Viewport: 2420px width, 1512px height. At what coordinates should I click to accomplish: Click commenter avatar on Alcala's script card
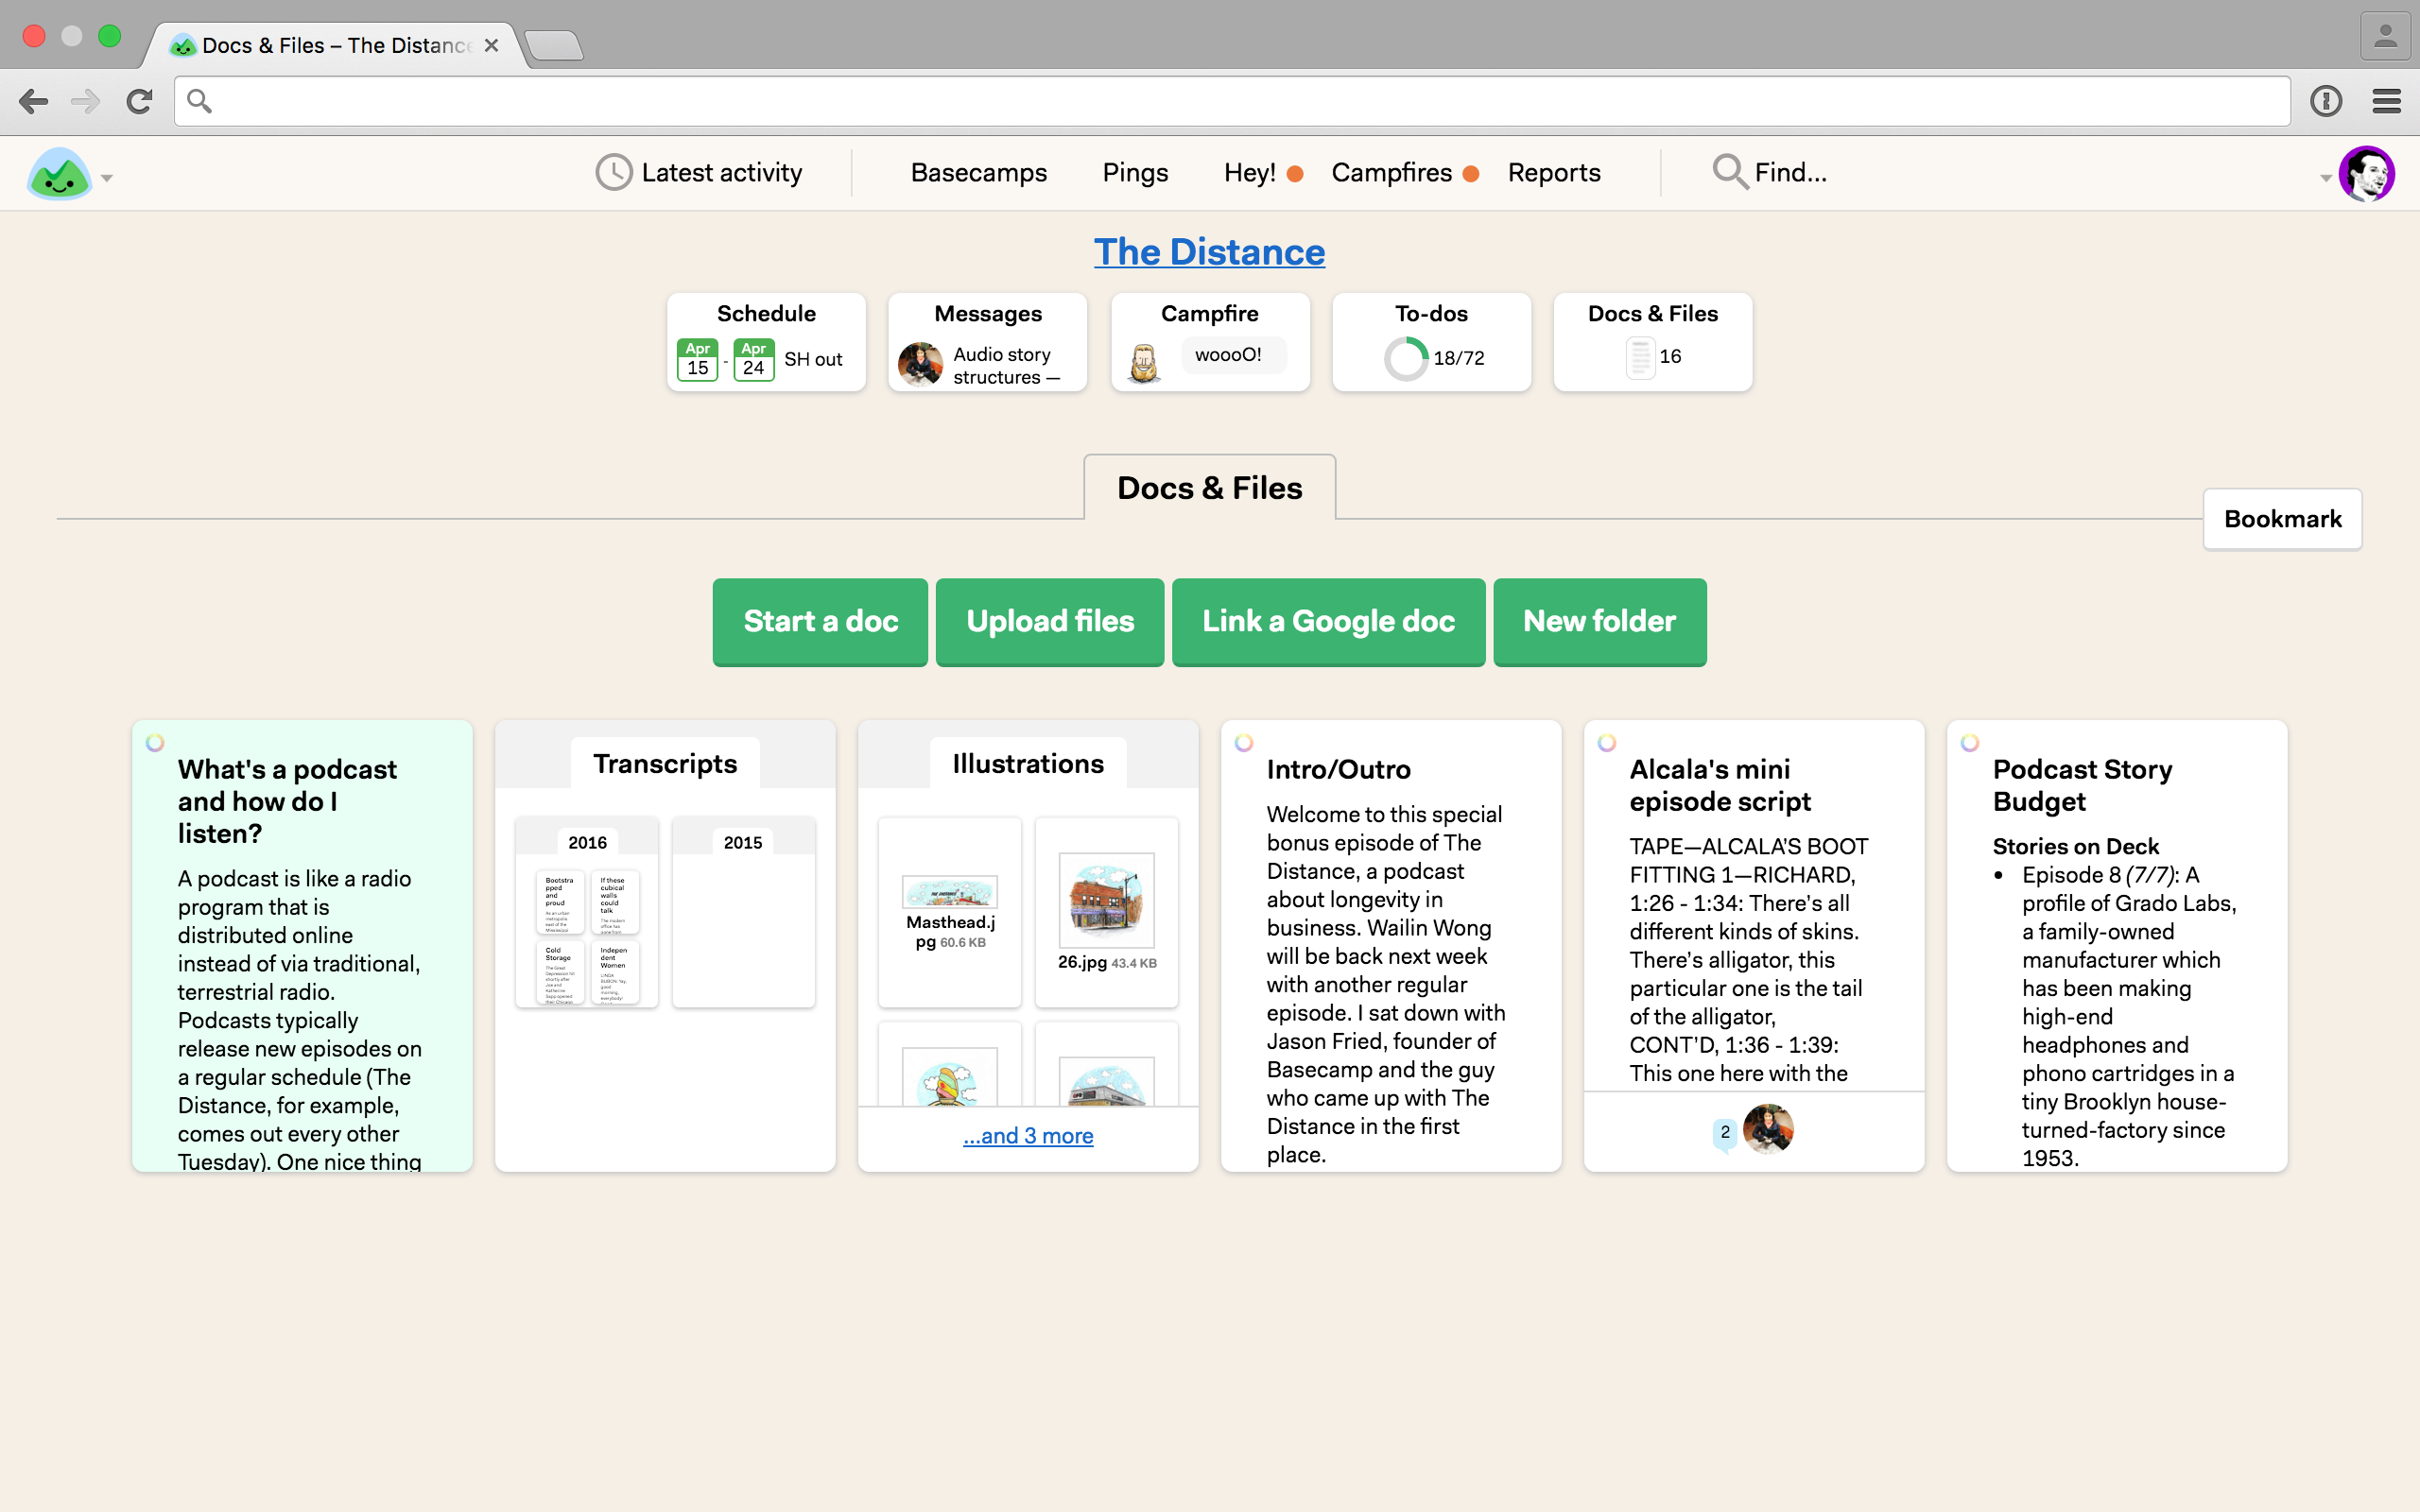point(1768,1130)
